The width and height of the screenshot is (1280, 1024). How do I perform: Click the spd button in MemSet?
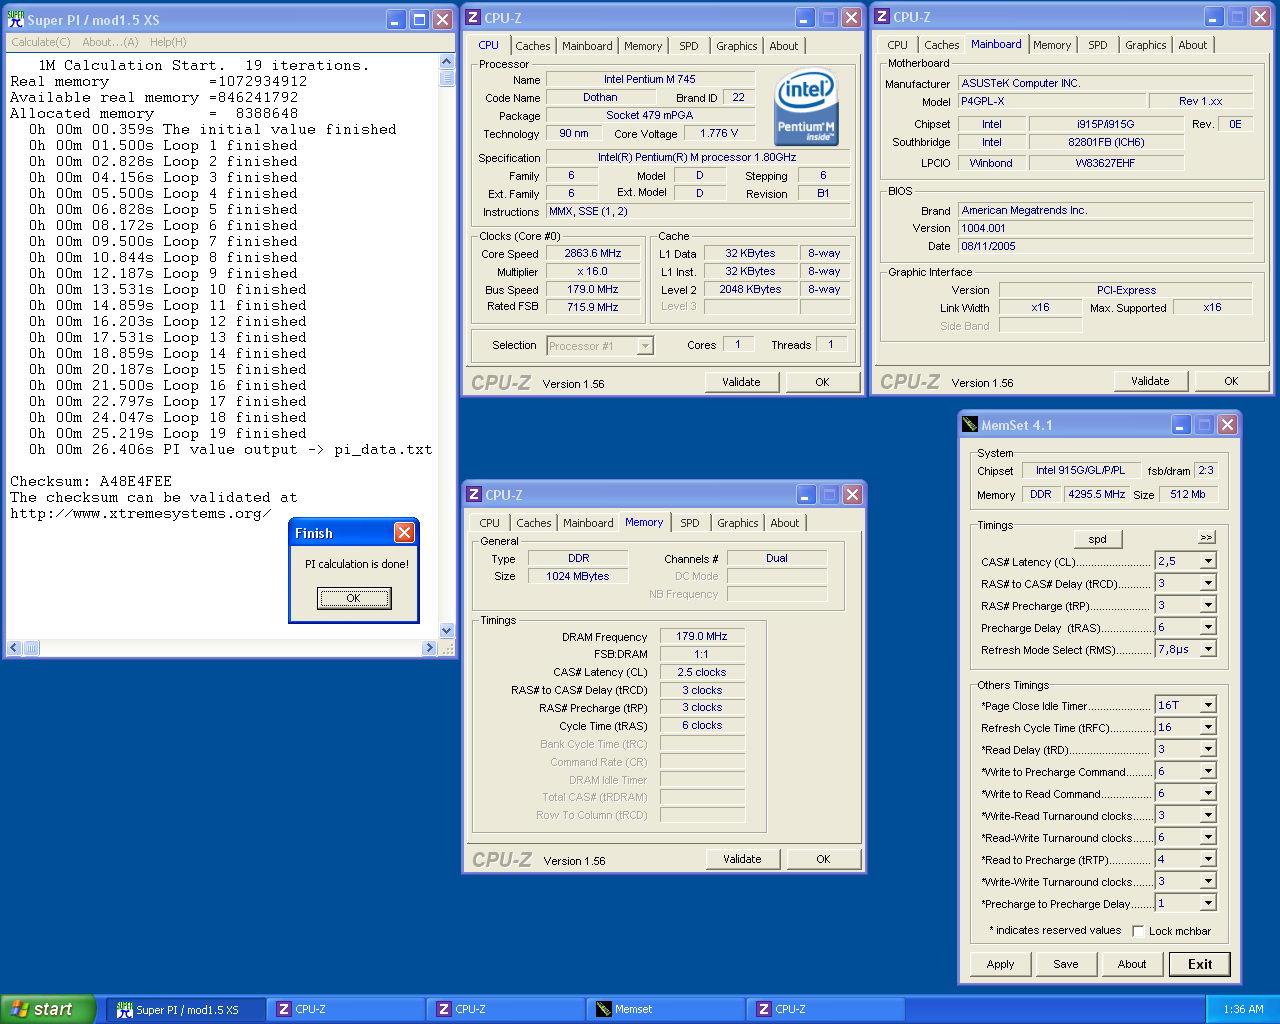pyautogui.click(x=1097, y=539)
